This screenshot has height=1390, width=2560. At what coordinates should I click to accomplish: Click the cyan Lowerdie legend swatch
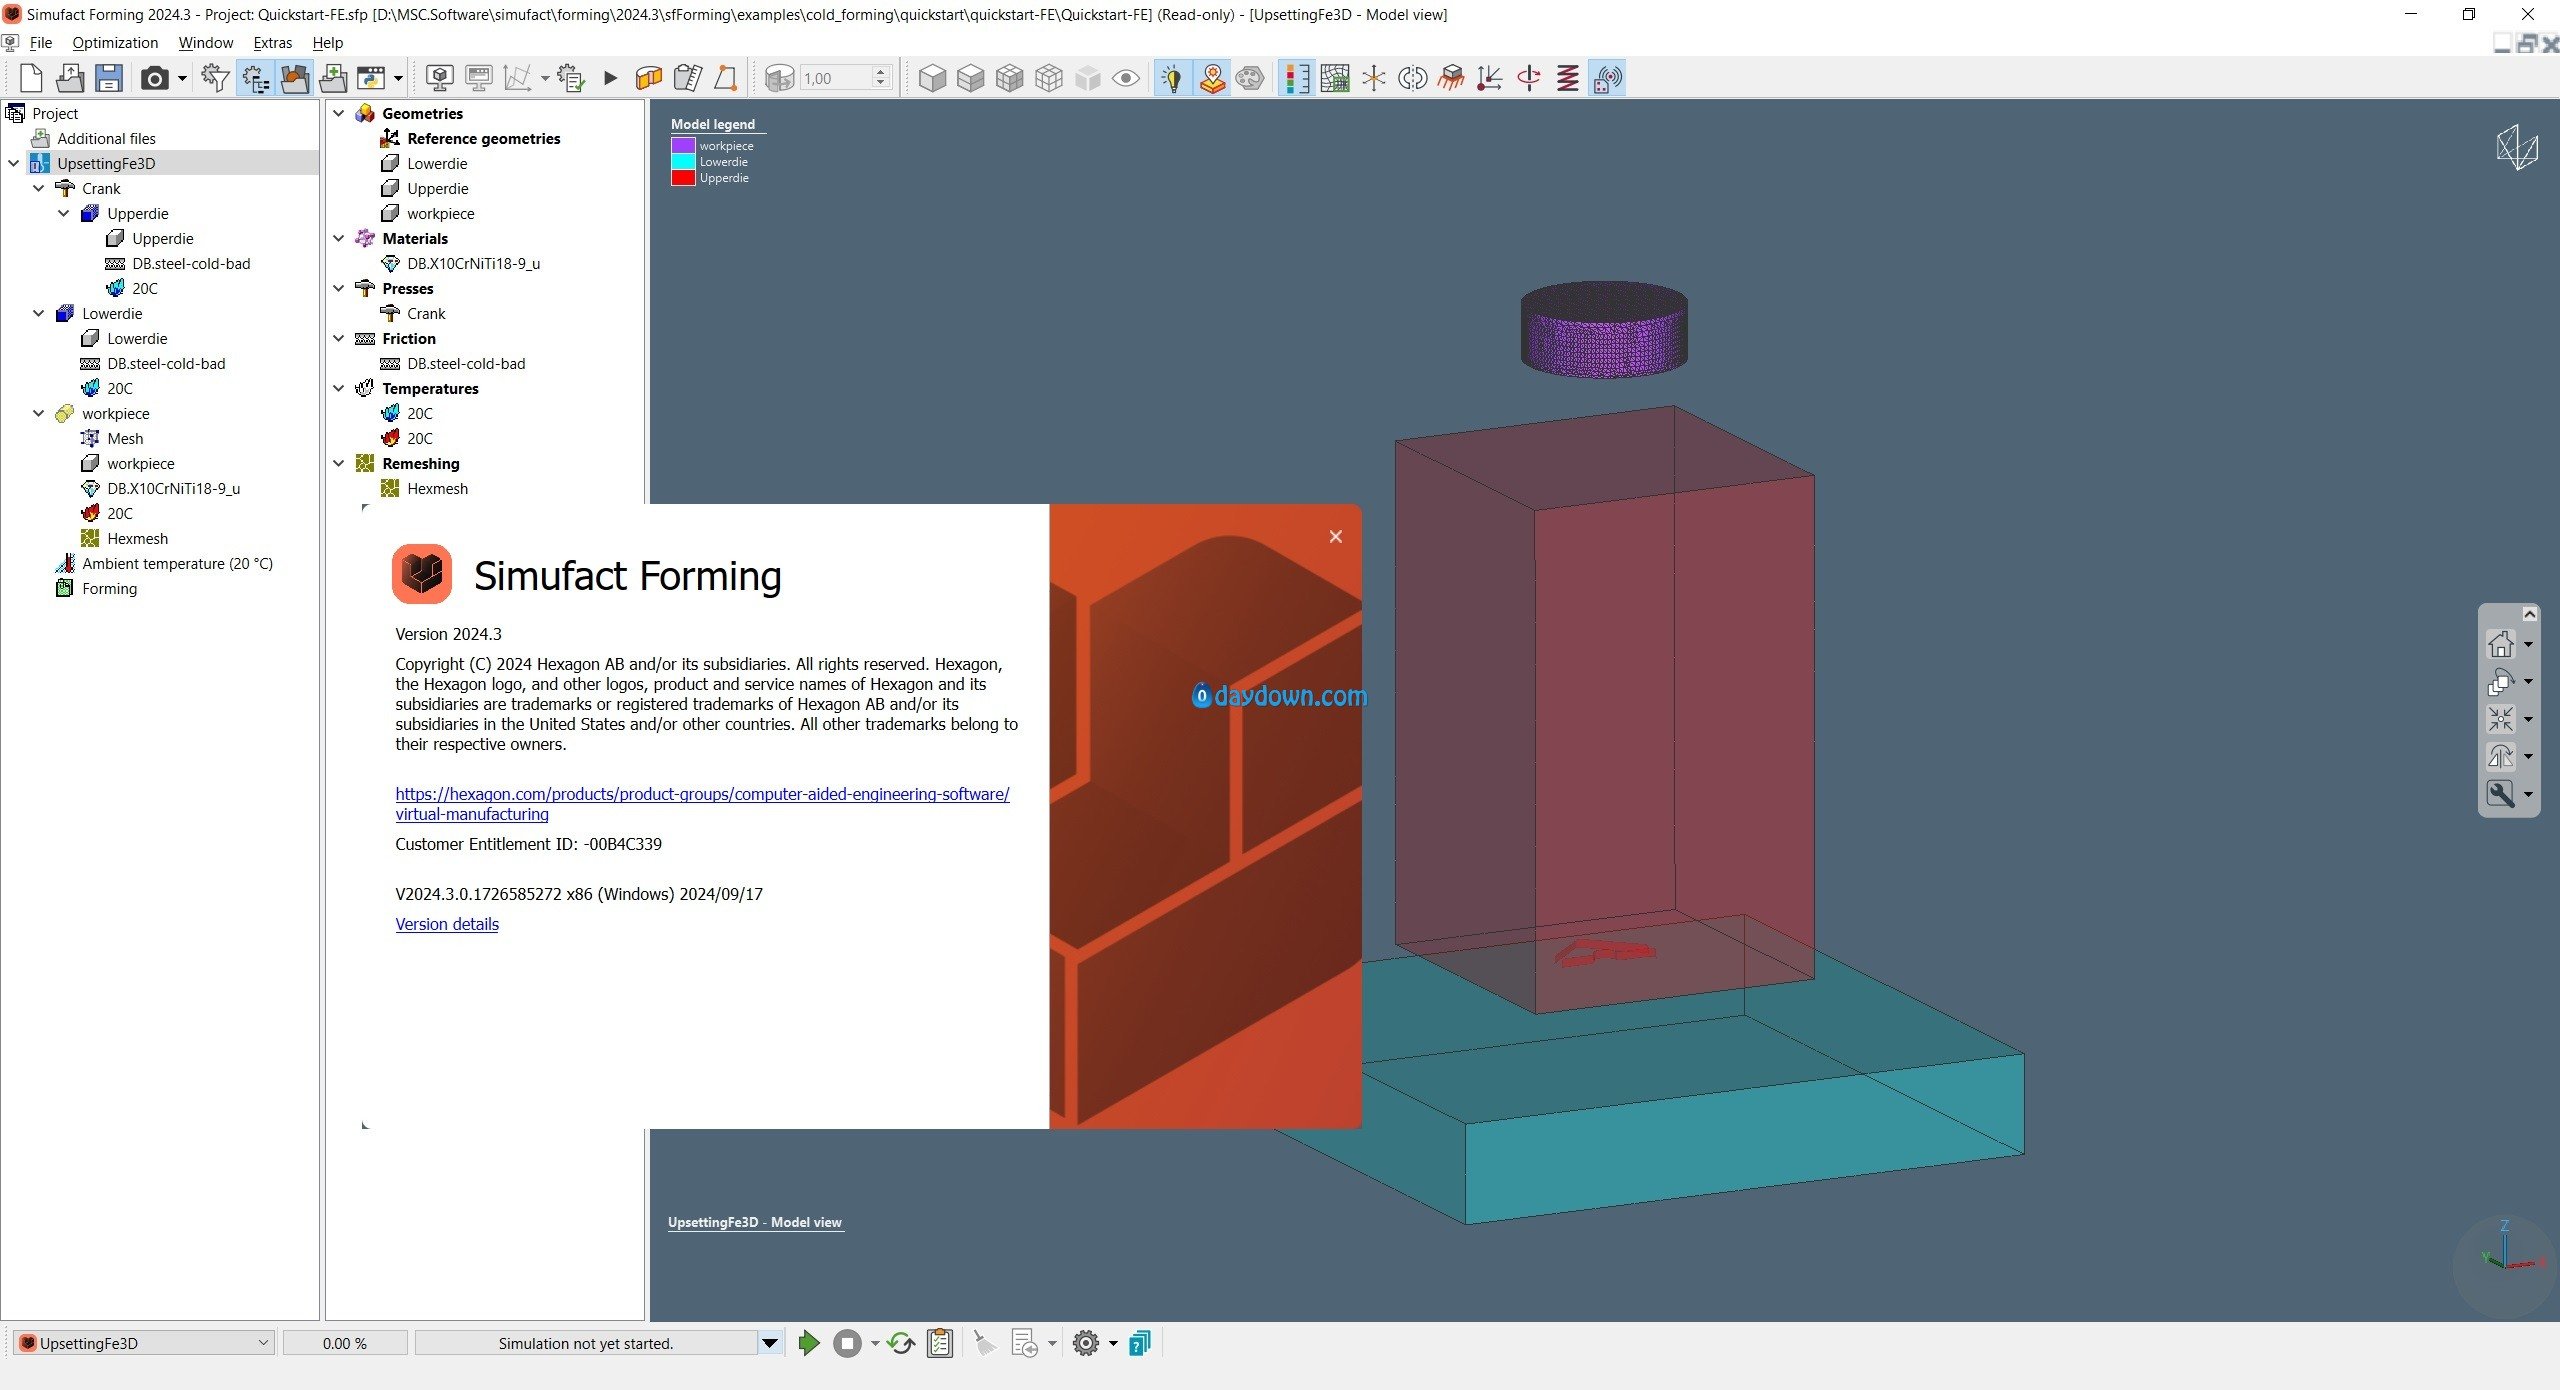(683, 161)
